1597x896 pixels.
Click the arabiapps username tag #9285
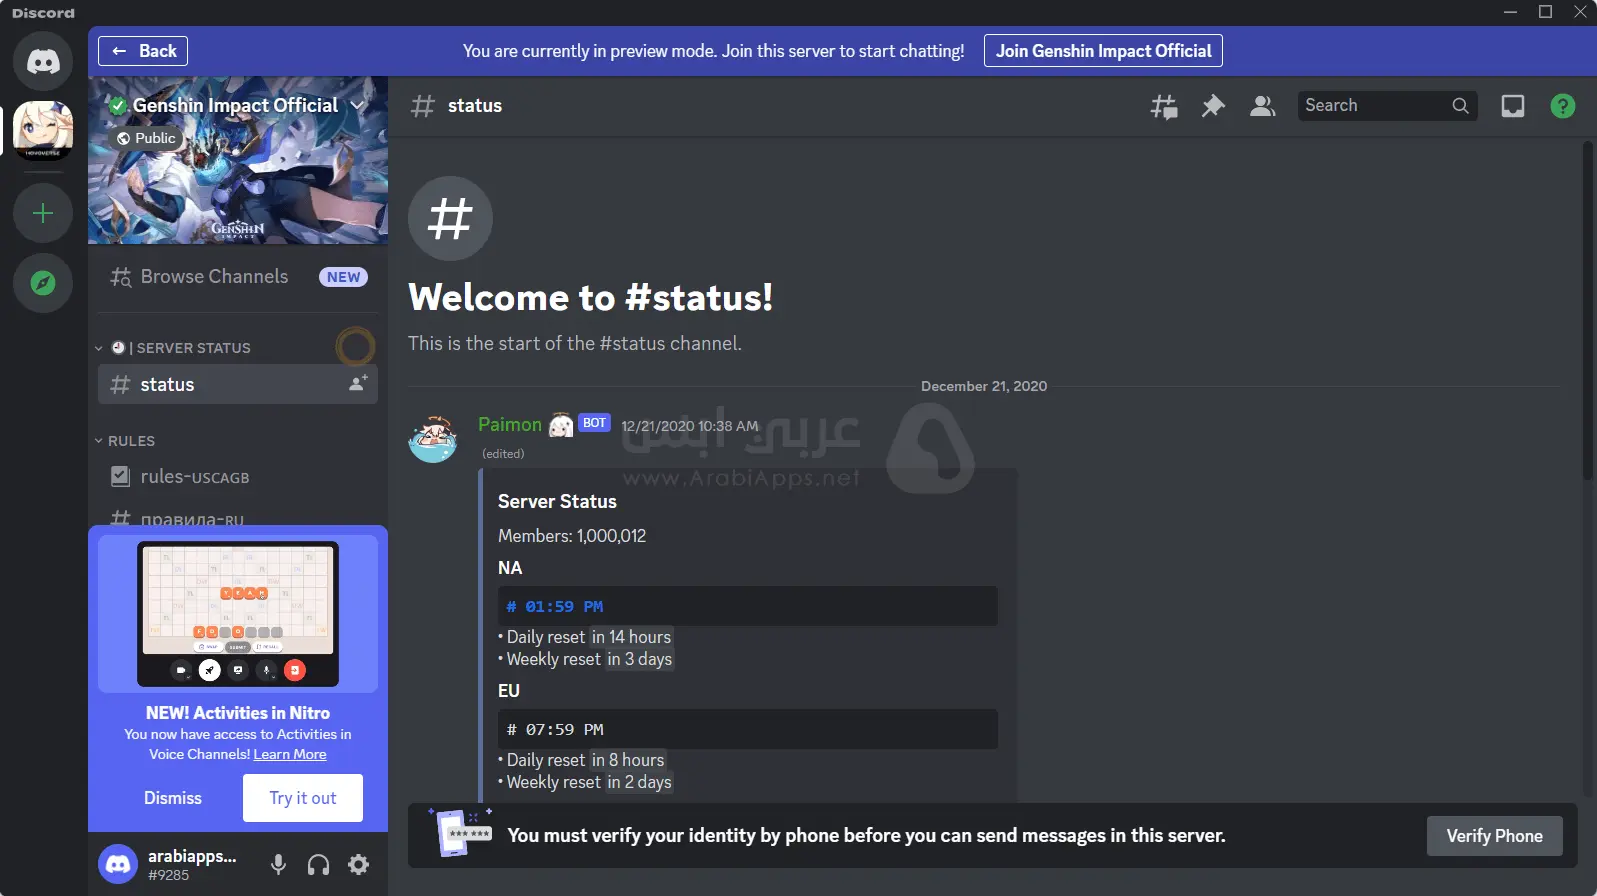pos(168,875)
